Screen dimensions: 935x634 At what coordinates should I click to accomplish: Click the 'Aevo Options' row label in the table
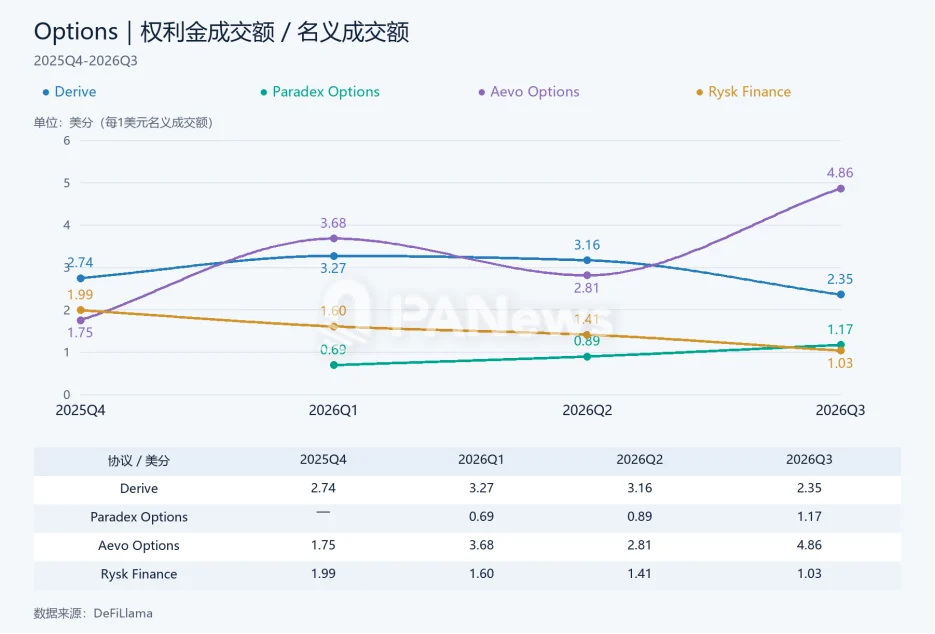point(139,546)
